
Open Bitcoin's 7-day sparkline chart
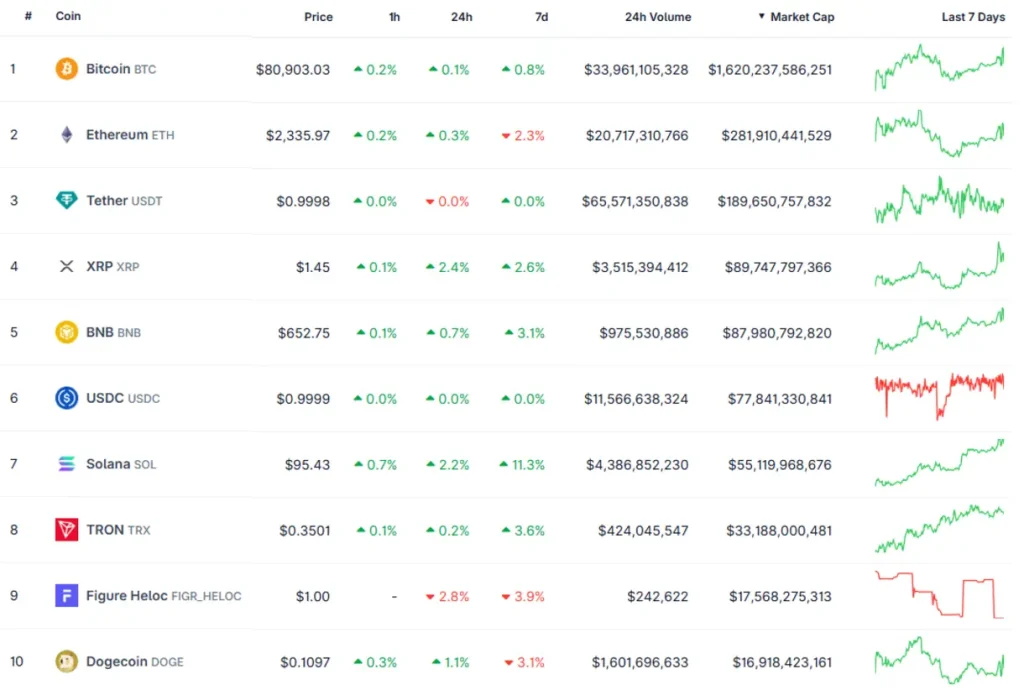(x=939, y=67)
